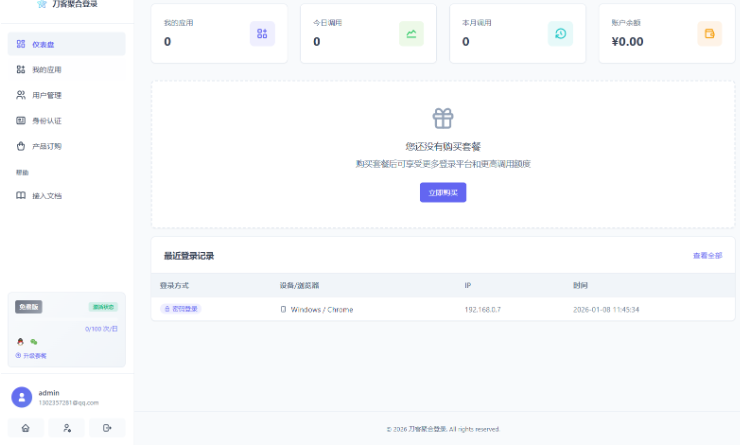Click the 立即购买 button
This screenshot has height=448, width=740.
443,192
